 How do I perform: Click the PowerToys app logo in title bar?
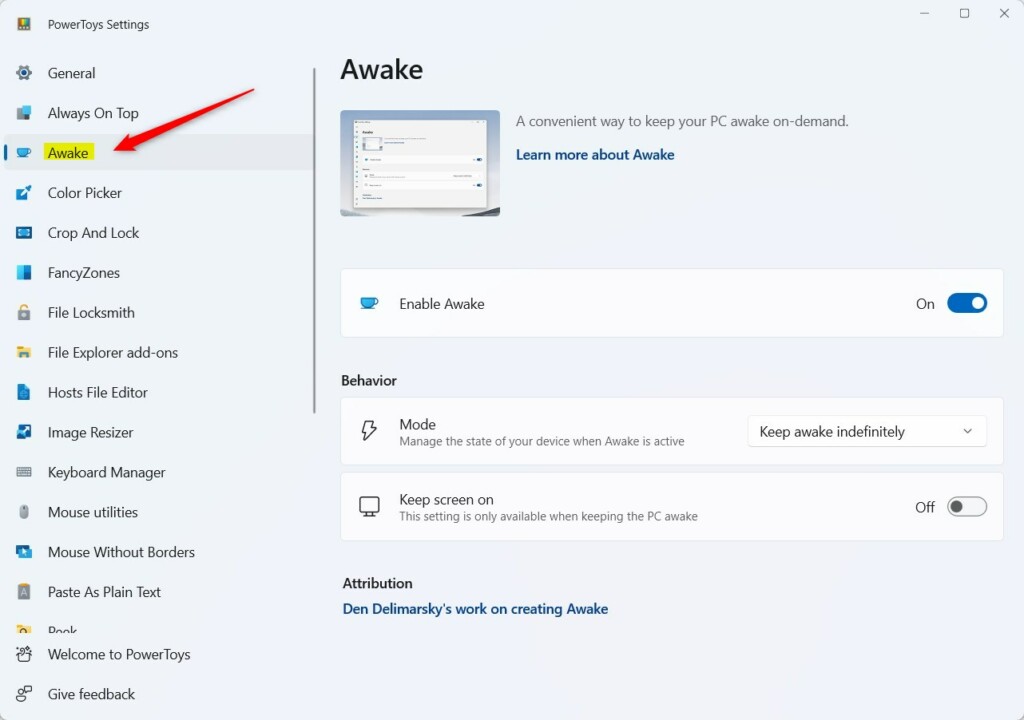coord(24,24)
